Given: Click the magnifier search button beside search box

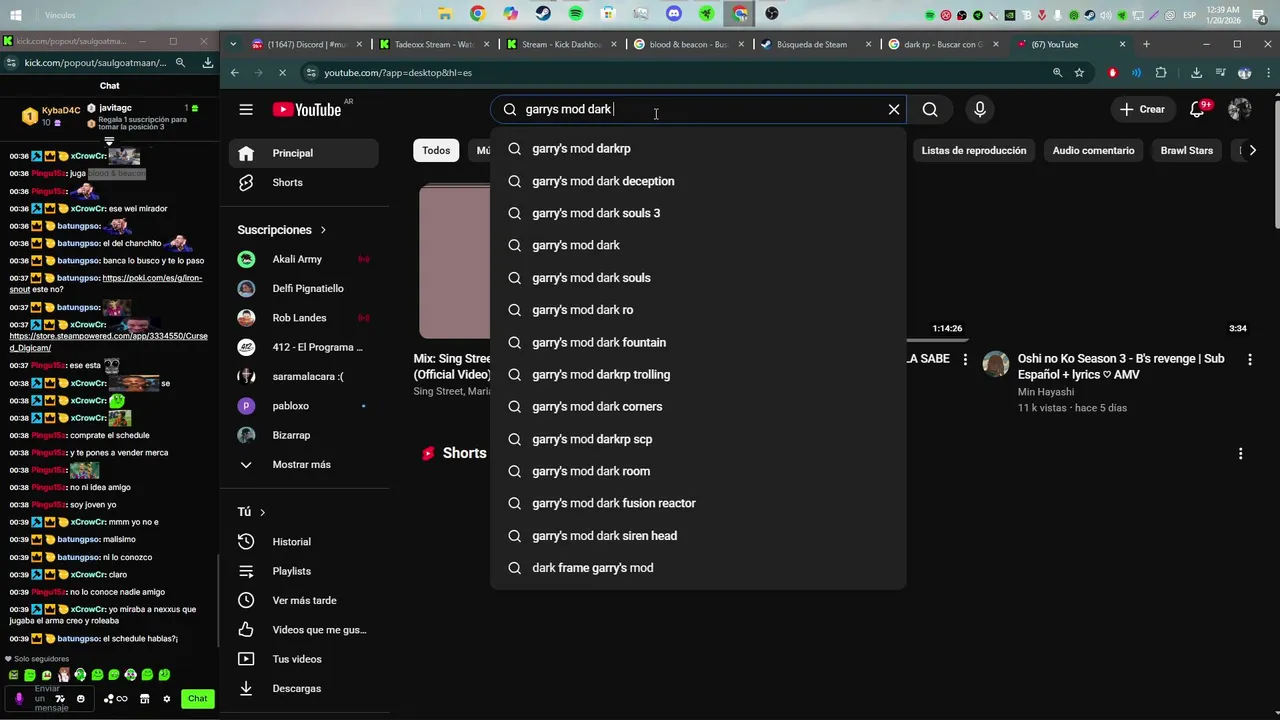Looking at the screenshot, I should [x=930, y=109].
